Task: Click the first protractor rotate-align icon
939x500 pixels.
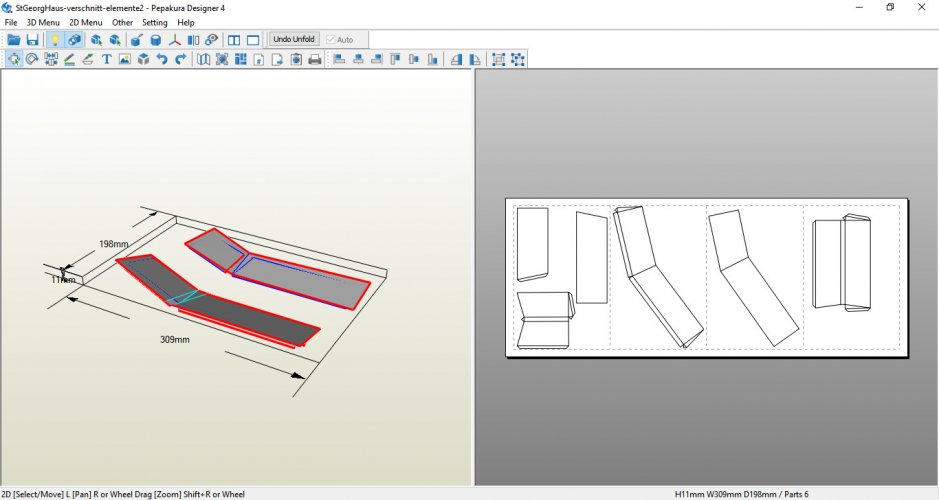Action: pos(456,59)
